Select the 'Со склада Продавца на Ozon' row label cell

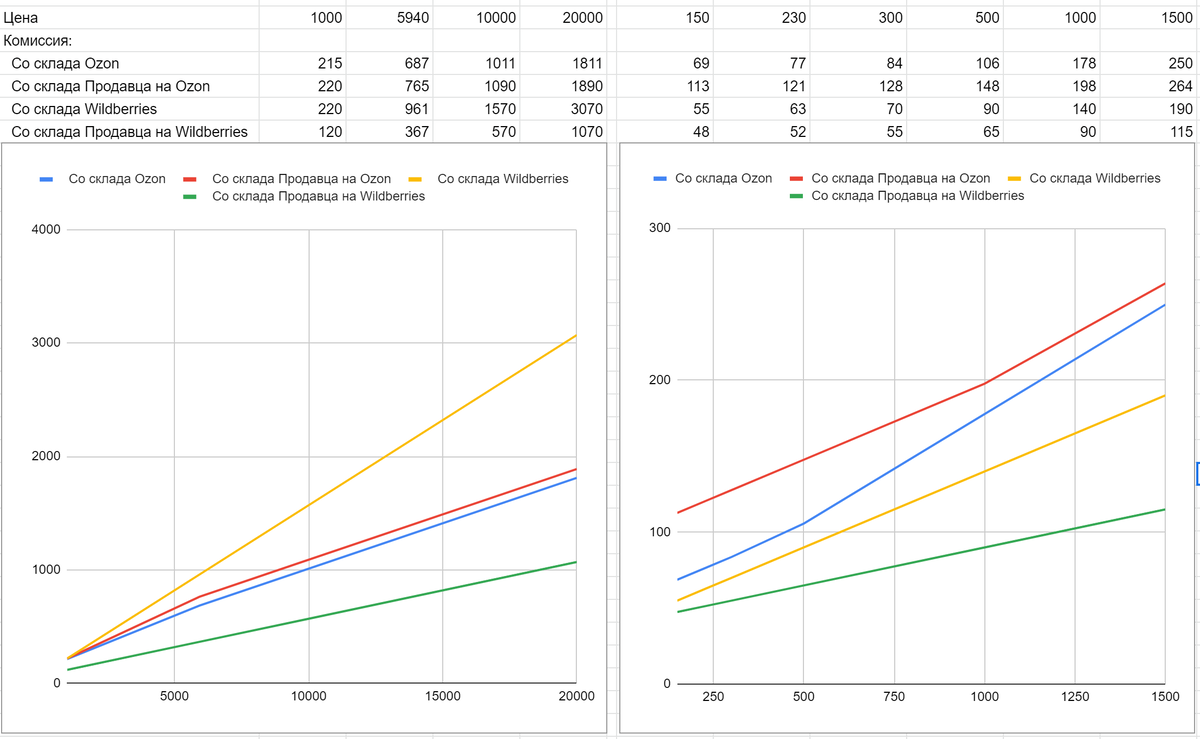point(130,86)
